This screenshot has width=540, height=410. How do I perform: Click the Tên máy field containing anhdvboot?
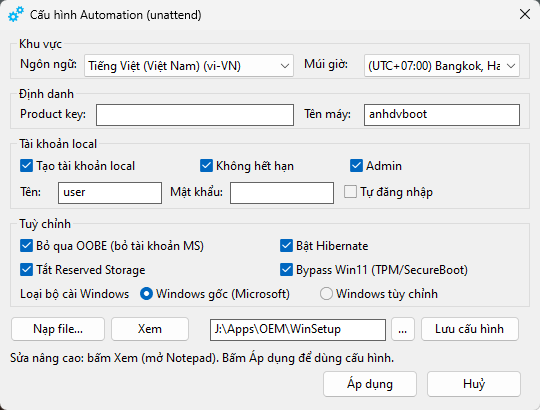[x=442, y=115]
